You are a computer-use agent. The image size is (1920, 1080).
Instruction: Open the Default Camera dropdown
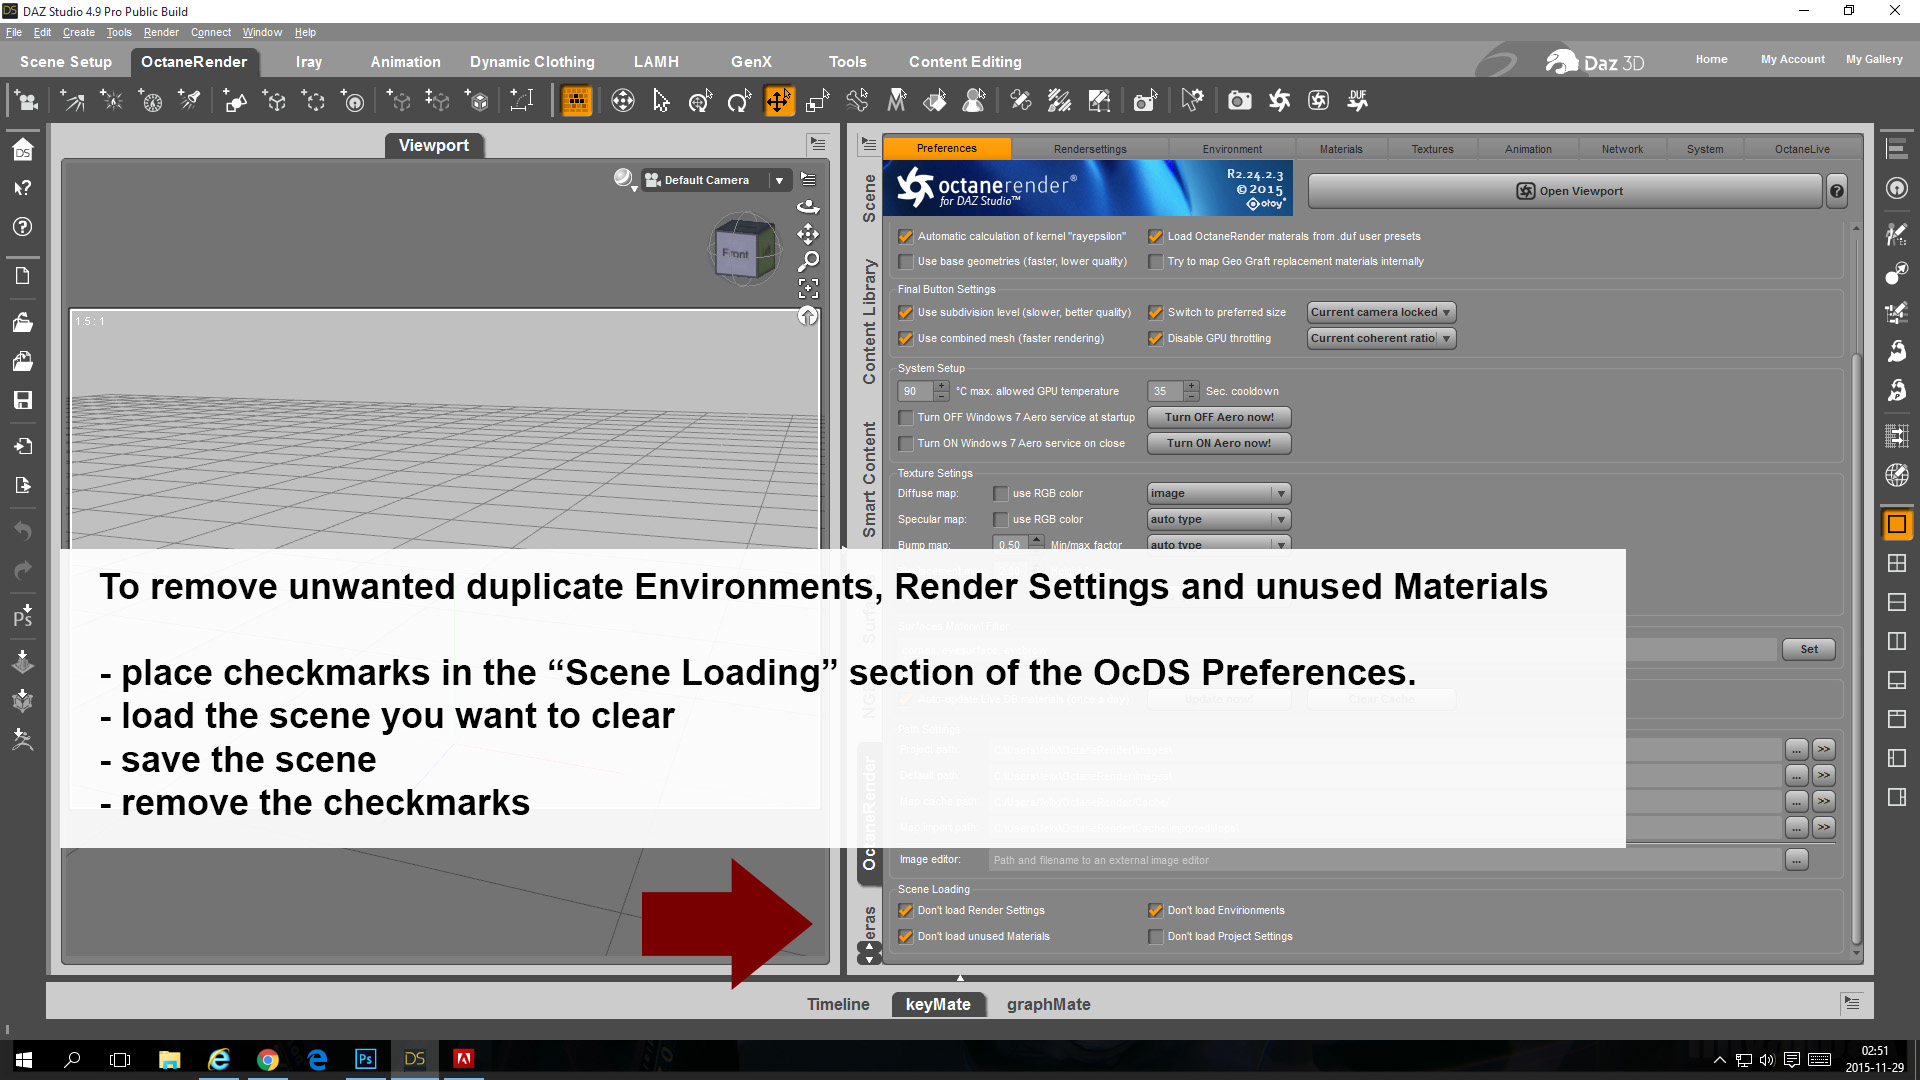pyautogui.click(x=779, y=180)
